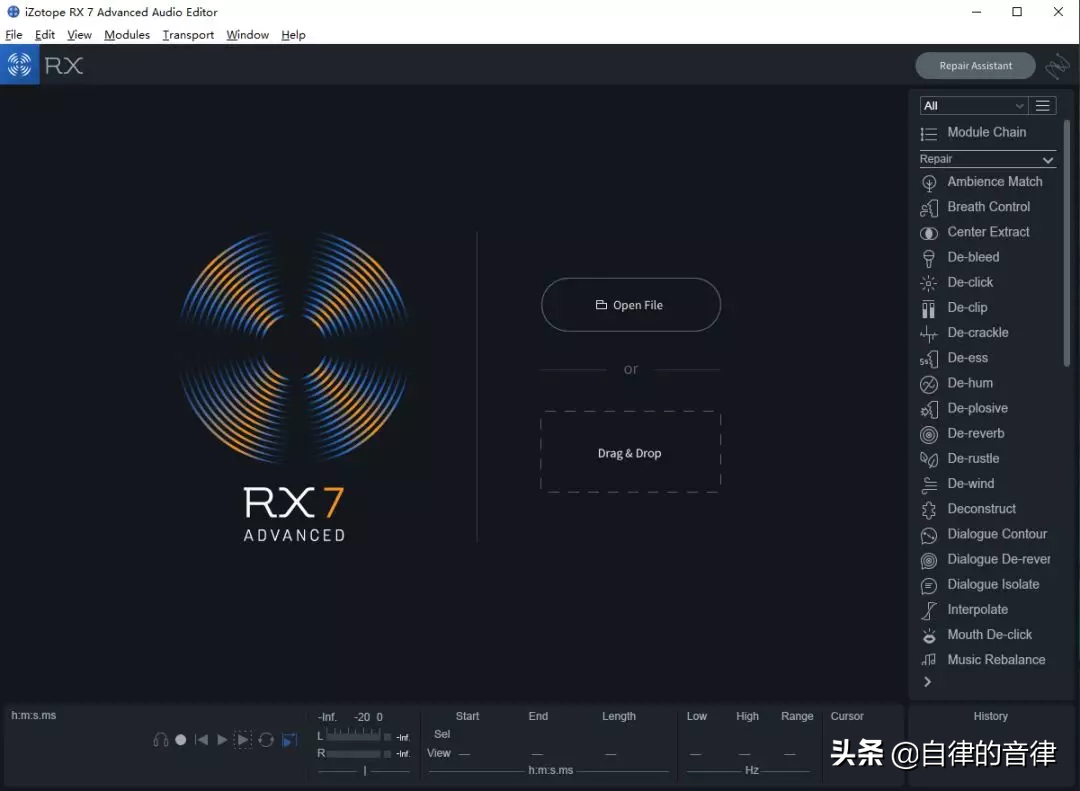This screenshot has height=791, width=1080.
Task: Open the Music Rebalance icon
Action: pyautogui.click(x=928, y=660)
